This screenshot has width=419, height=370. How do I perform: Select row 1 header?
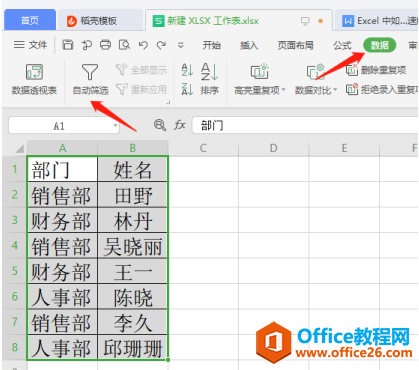tap(15, 169)
